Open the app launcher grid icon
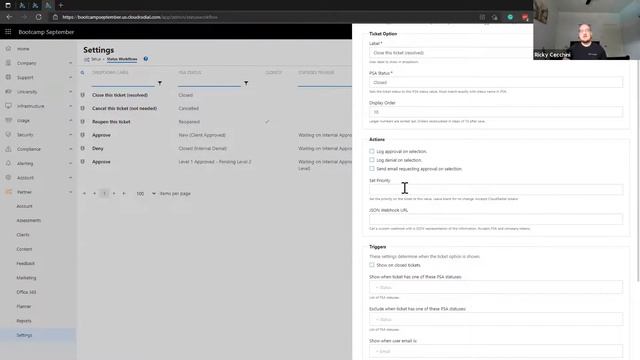 [8, 32]
